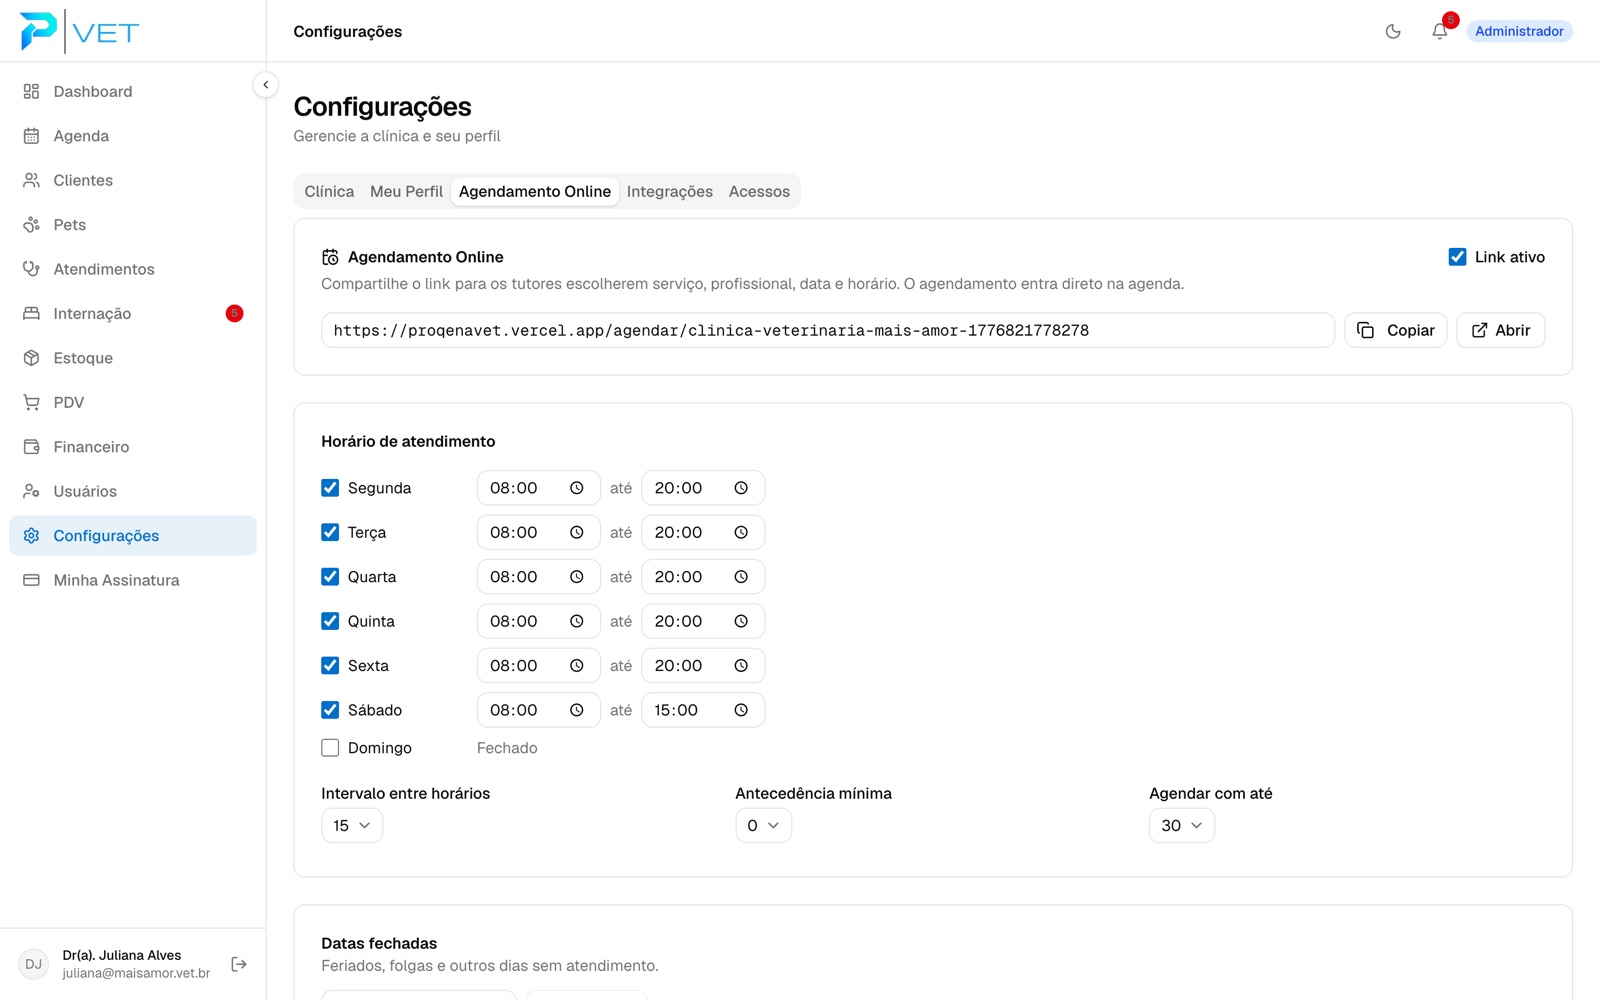1600x1000 pixels.
Task: Open notifications bell
Action: point(1439,31)
